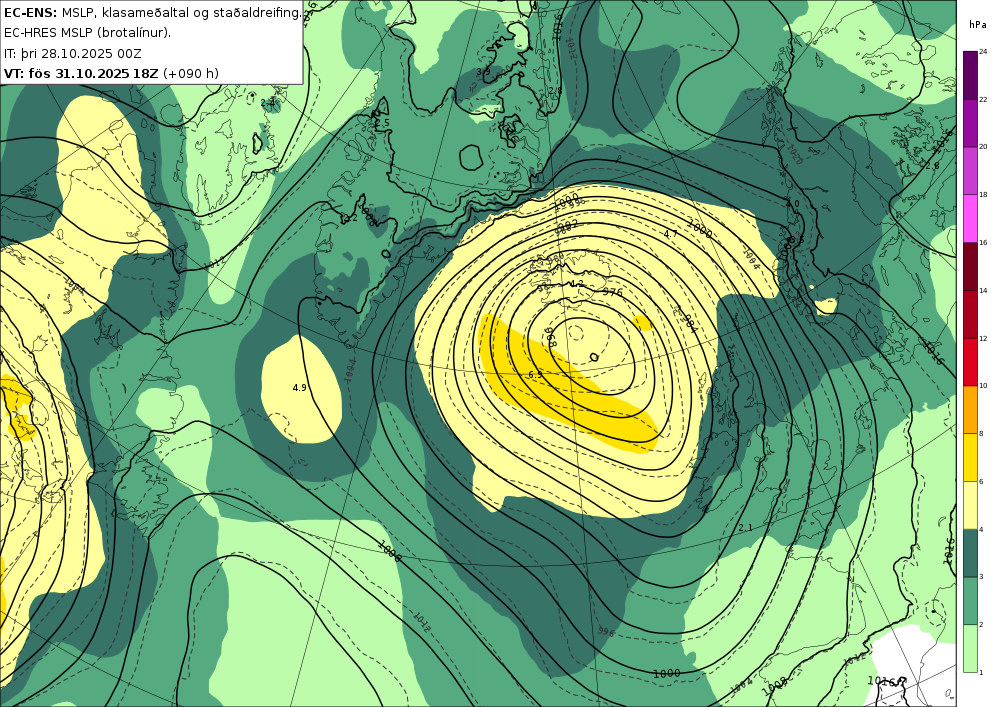Click the red 10–12 hPa legend swatch
The width and height of the screenshot is (1000, 707).
pyautogui.click(x=970, y=362)
